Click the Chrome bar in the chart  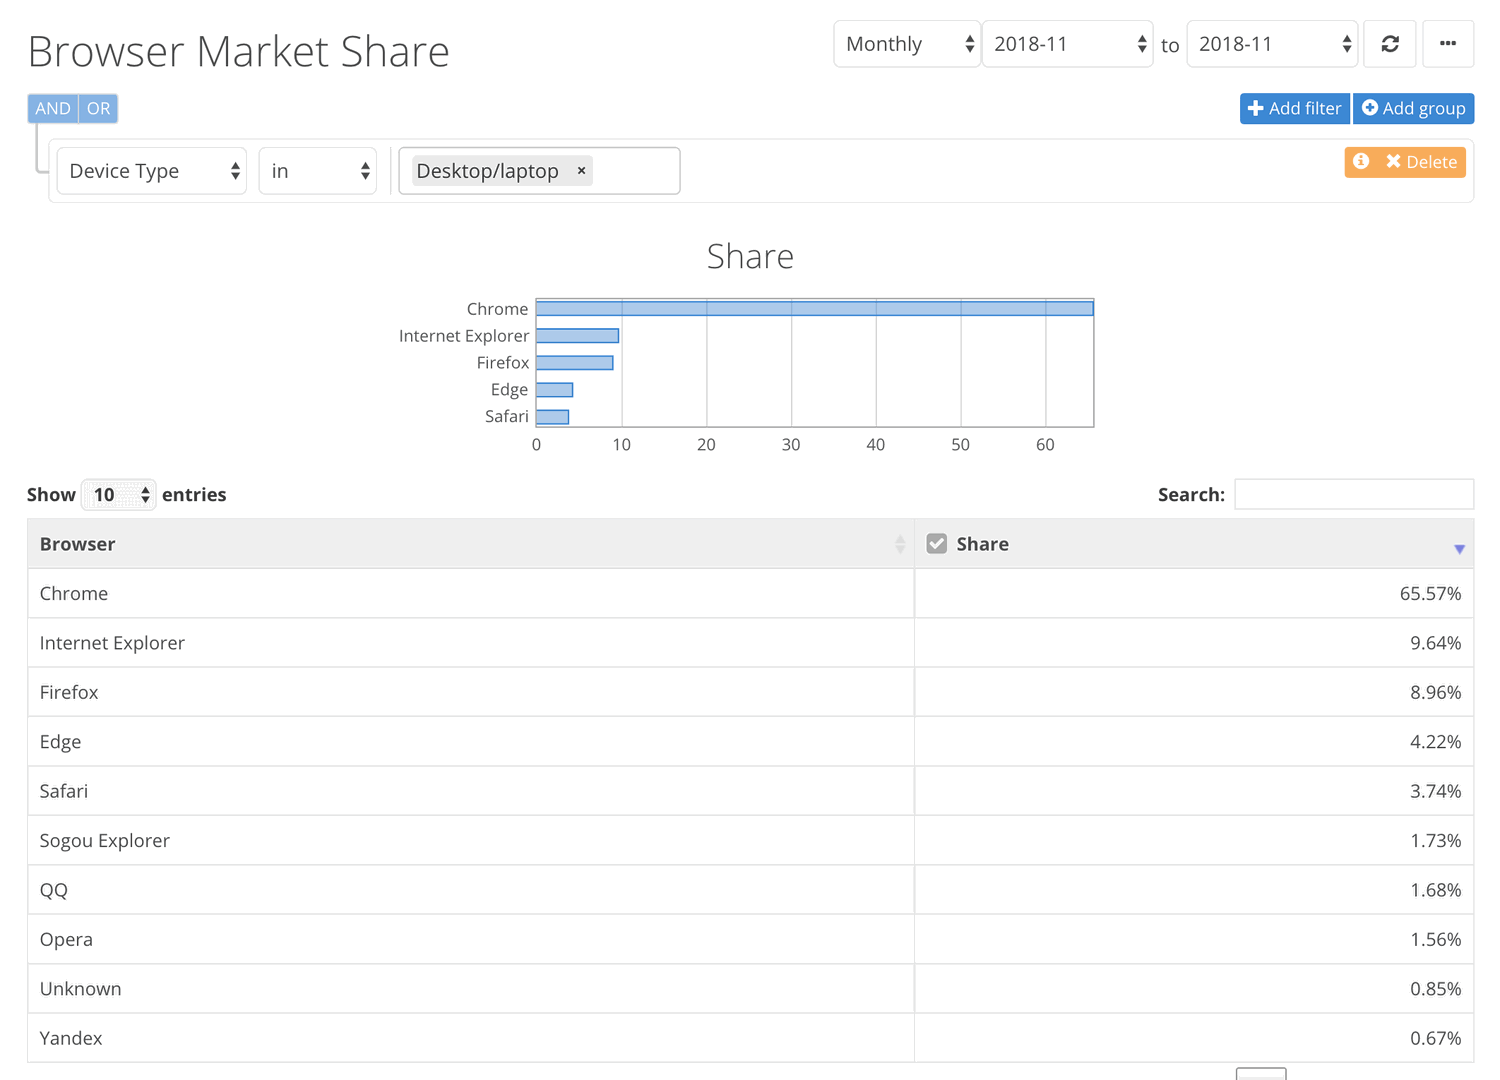pos(814,307)
